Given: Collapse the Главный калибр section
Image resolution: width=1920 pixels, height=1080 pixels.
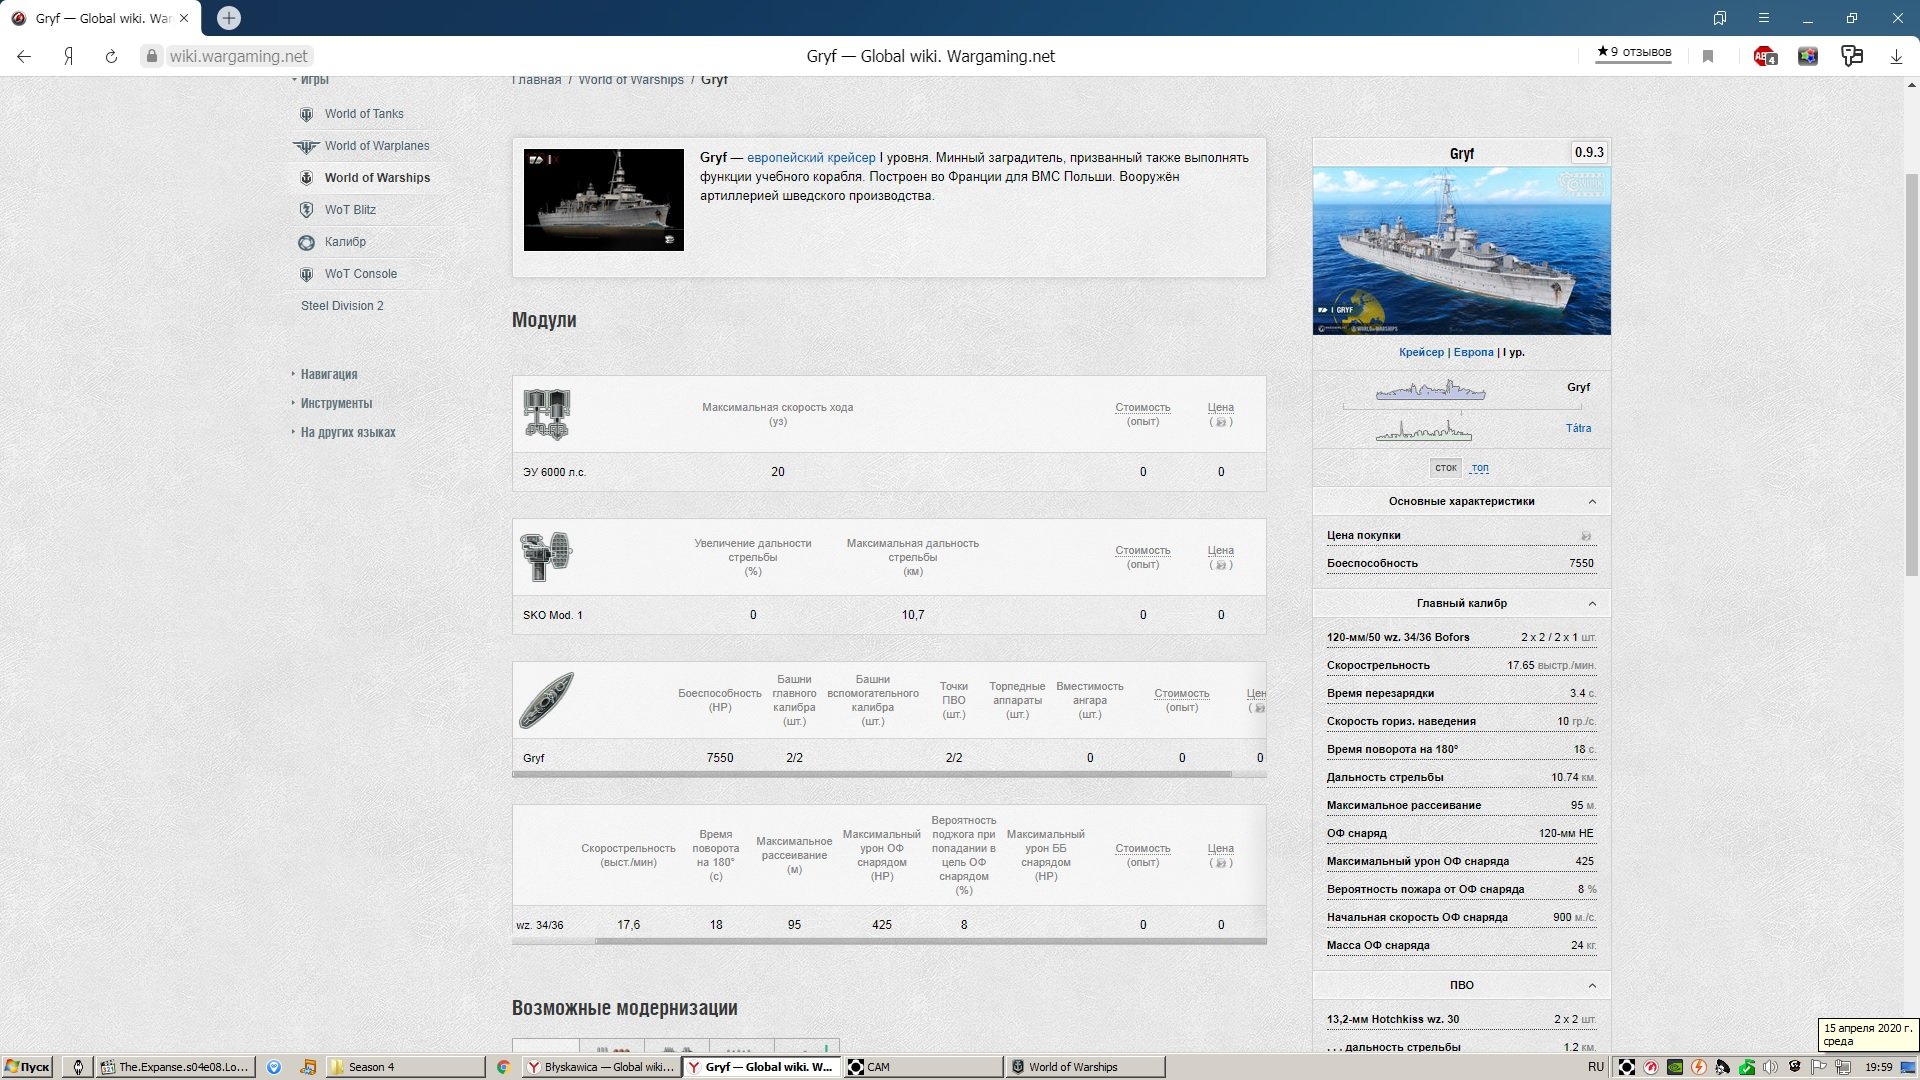Looking at the screenshot, I should [x=1592, y=604].
